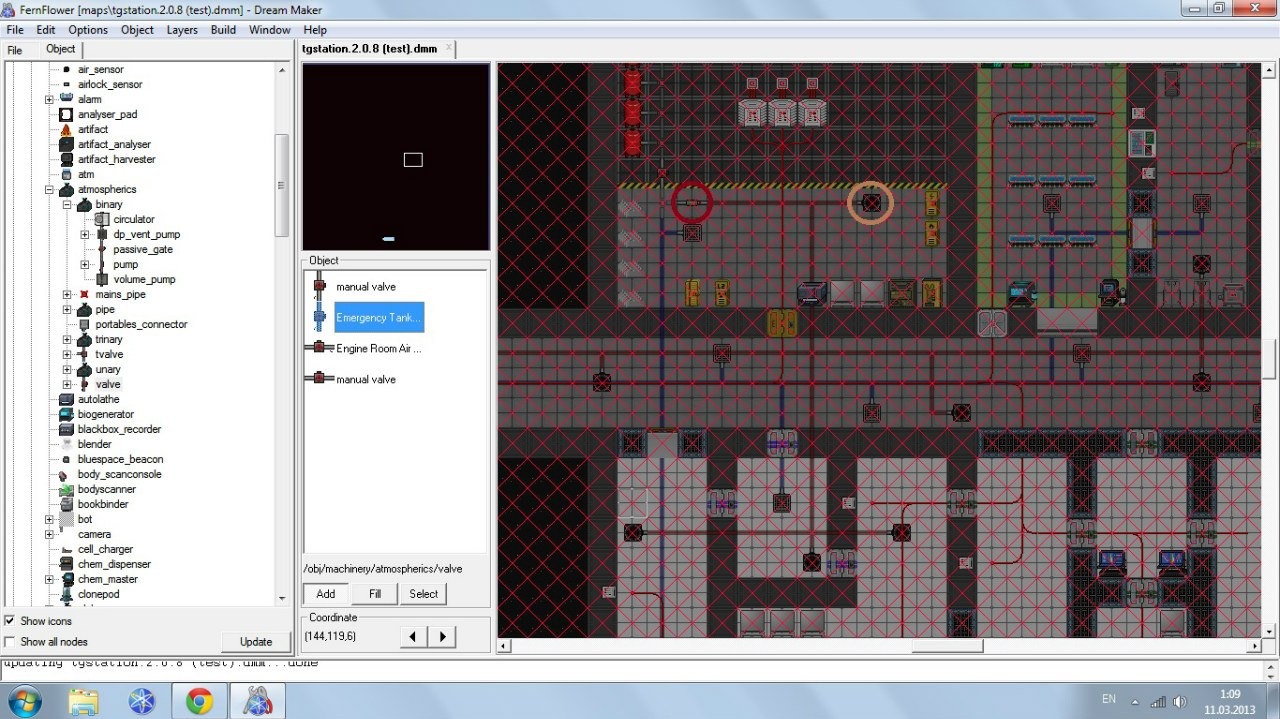This screenshot has height=719, width=1280.
Task: Click the analyser_pad icon in the tree
Action: coord(66,114)
